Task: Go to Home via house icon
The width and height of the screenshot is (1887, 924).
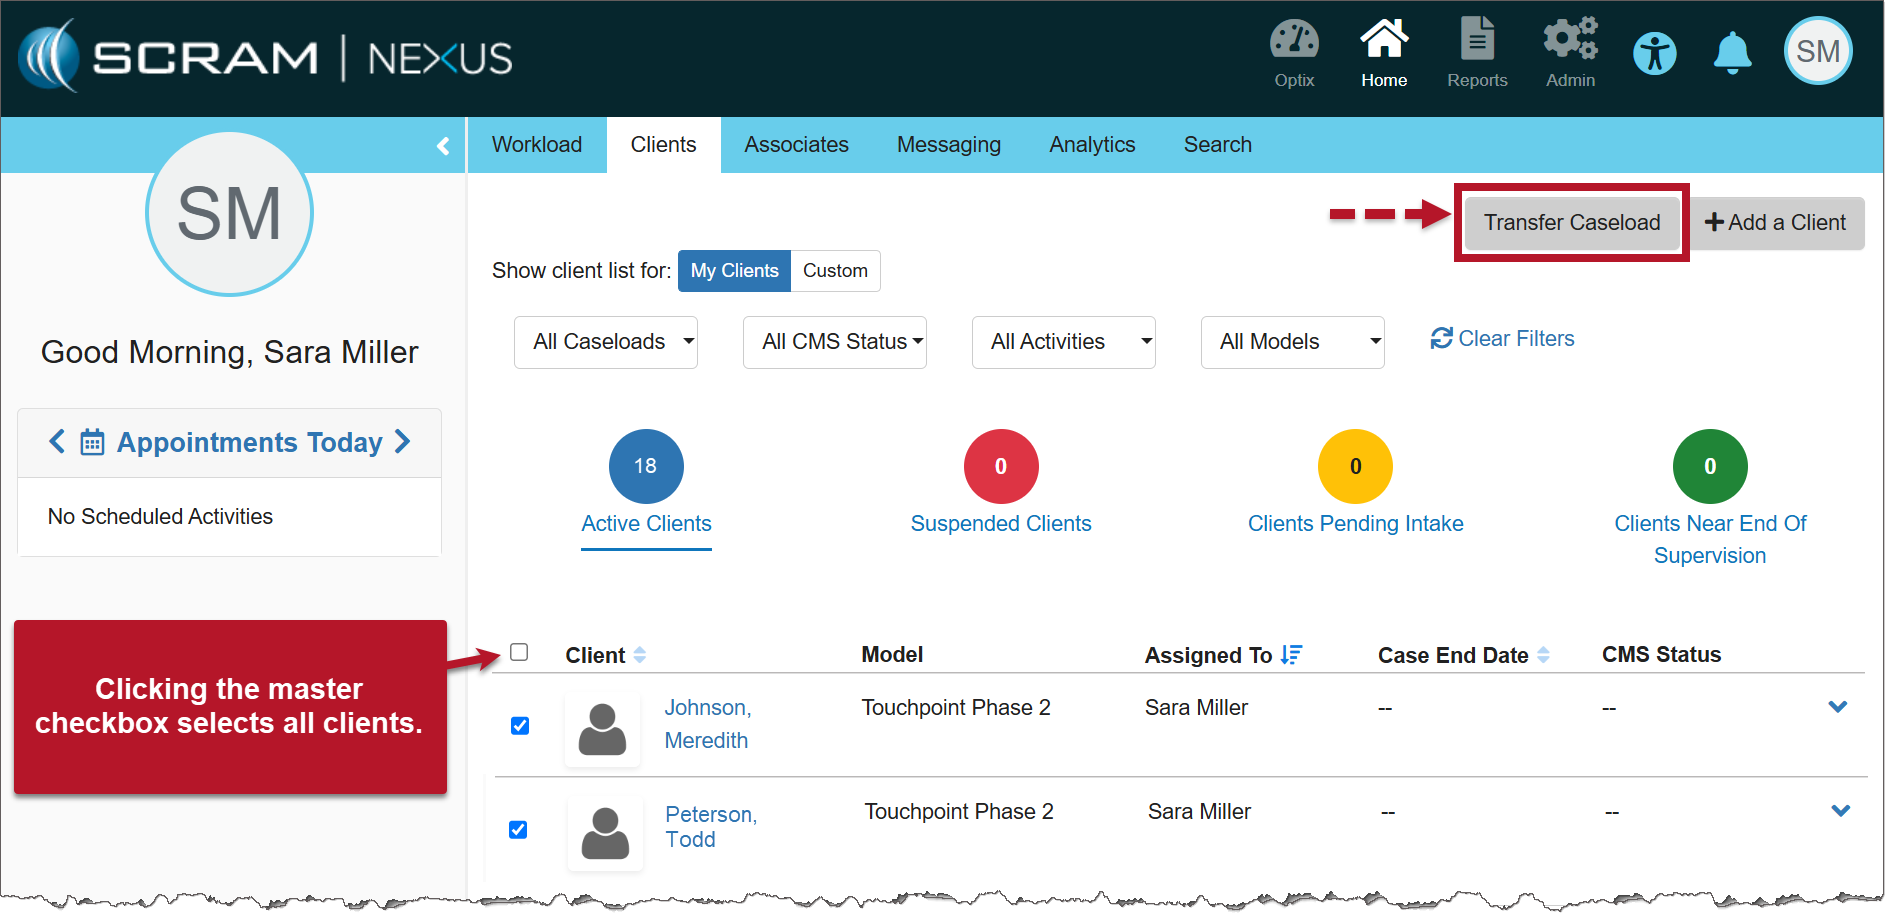Action: point(1383,42)
